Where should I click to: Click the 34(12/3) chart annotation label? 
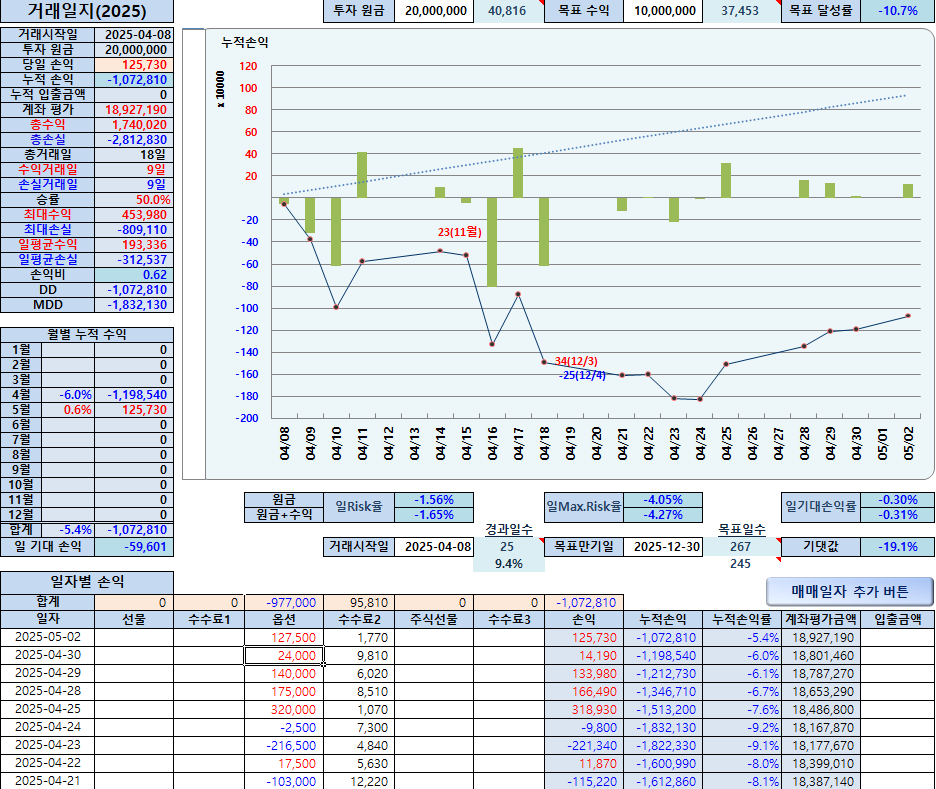[x=575, y=361]
